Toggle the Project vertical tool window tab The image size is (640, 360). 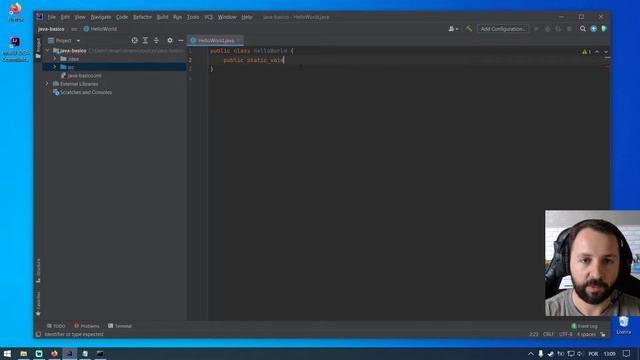pos(38,48)
